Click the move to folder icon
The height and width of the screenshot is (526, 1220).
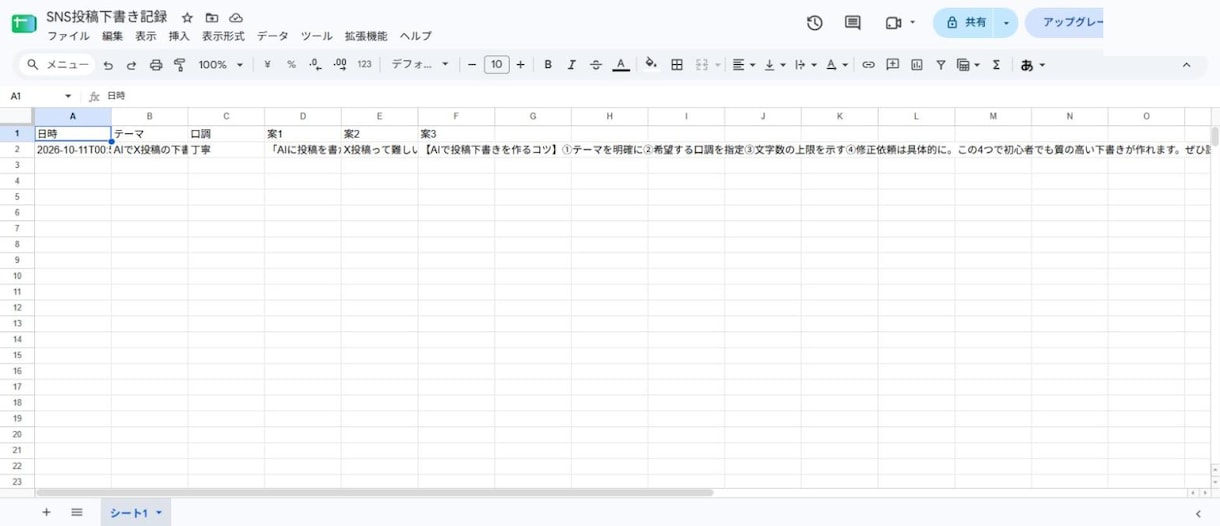211,18
